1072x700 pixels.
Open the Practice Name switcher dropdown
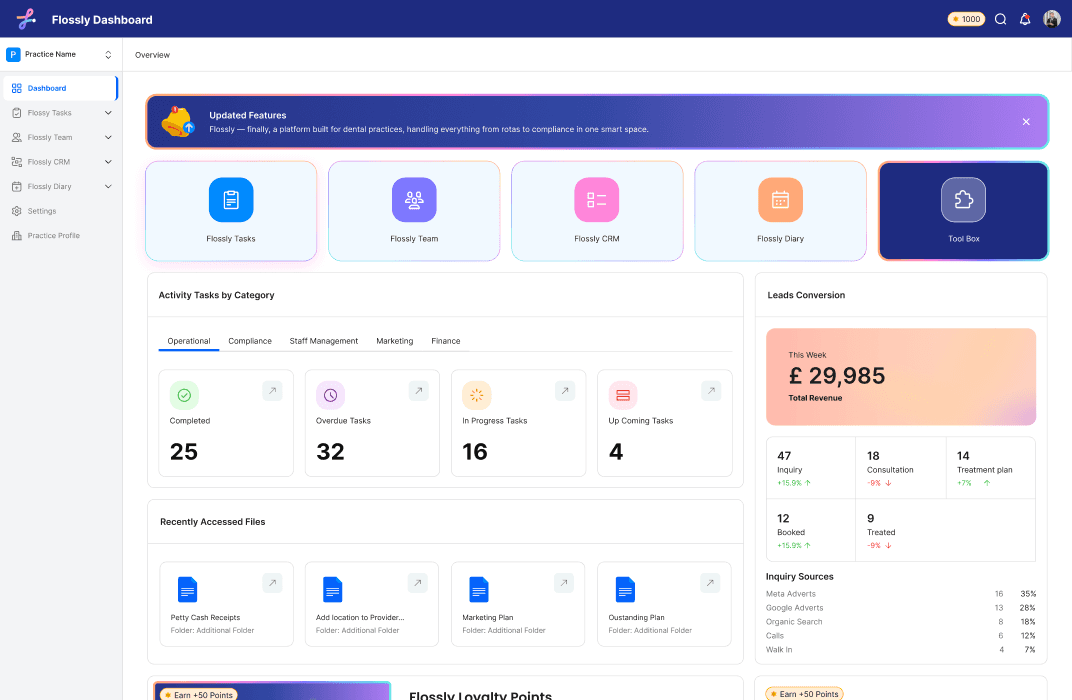coord(60,54)
